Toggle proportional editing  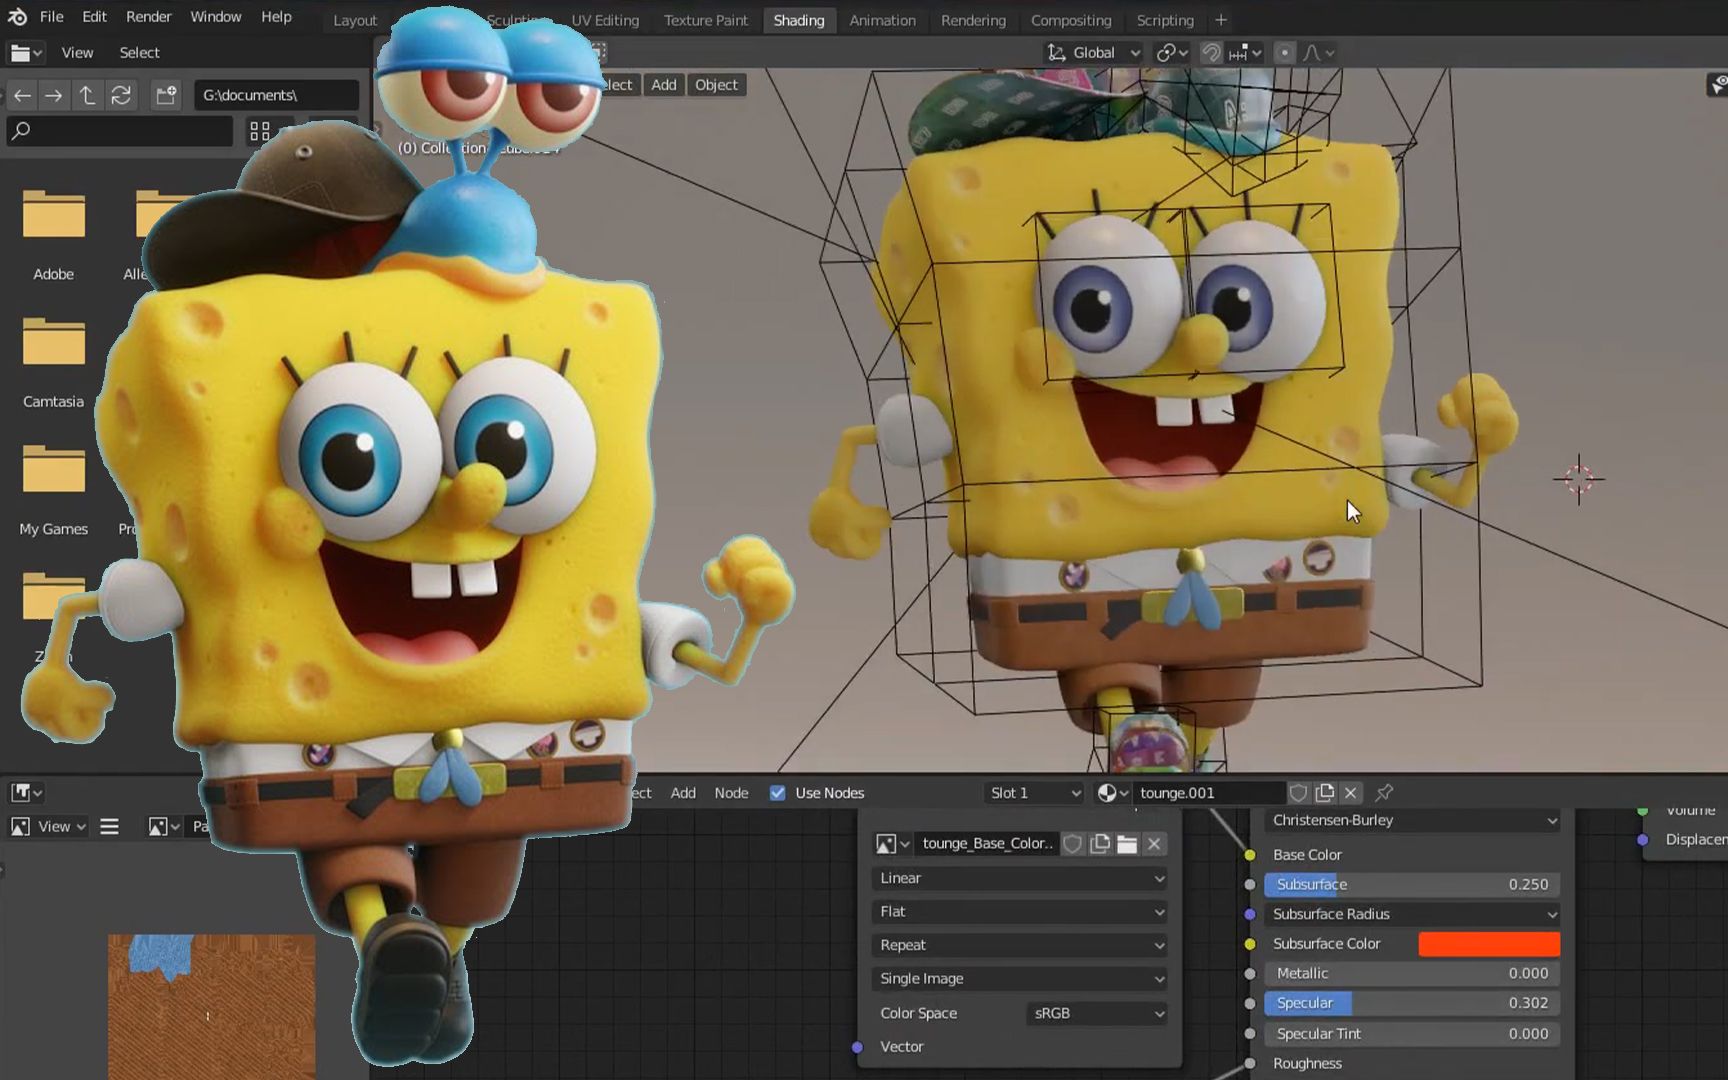(x=1285, y=53)
